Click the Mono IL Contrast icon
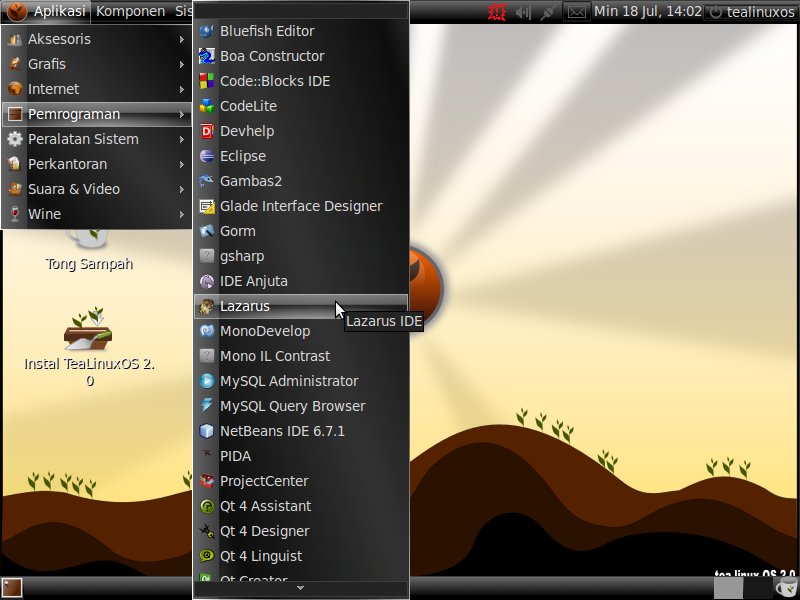800x600 pixels. pos(207,356)
